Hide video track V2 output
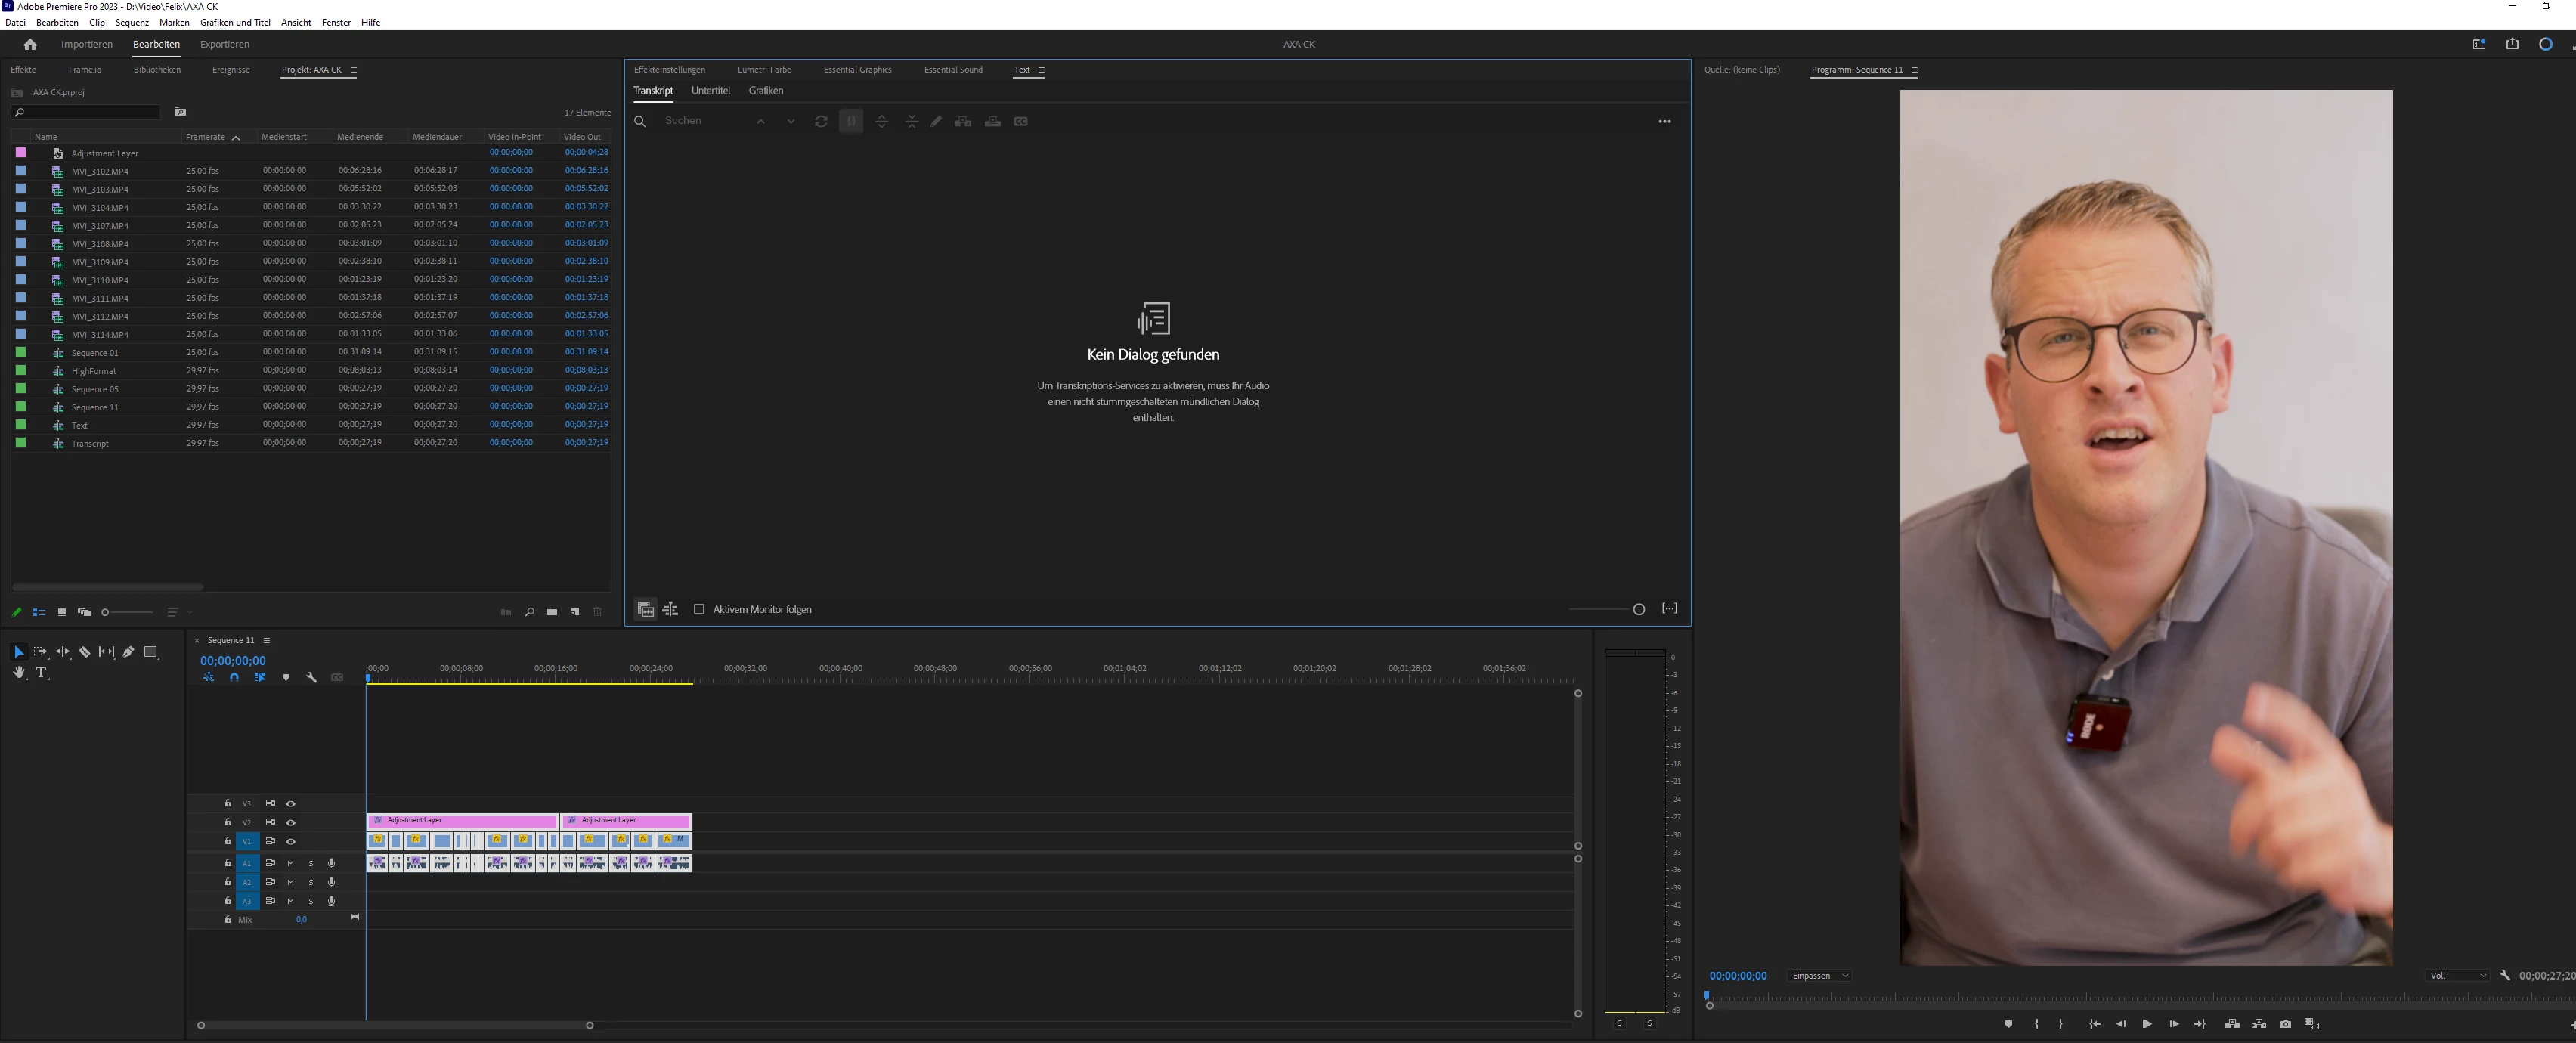Screen dimensions: 2576x1043 tap(291, 822)
